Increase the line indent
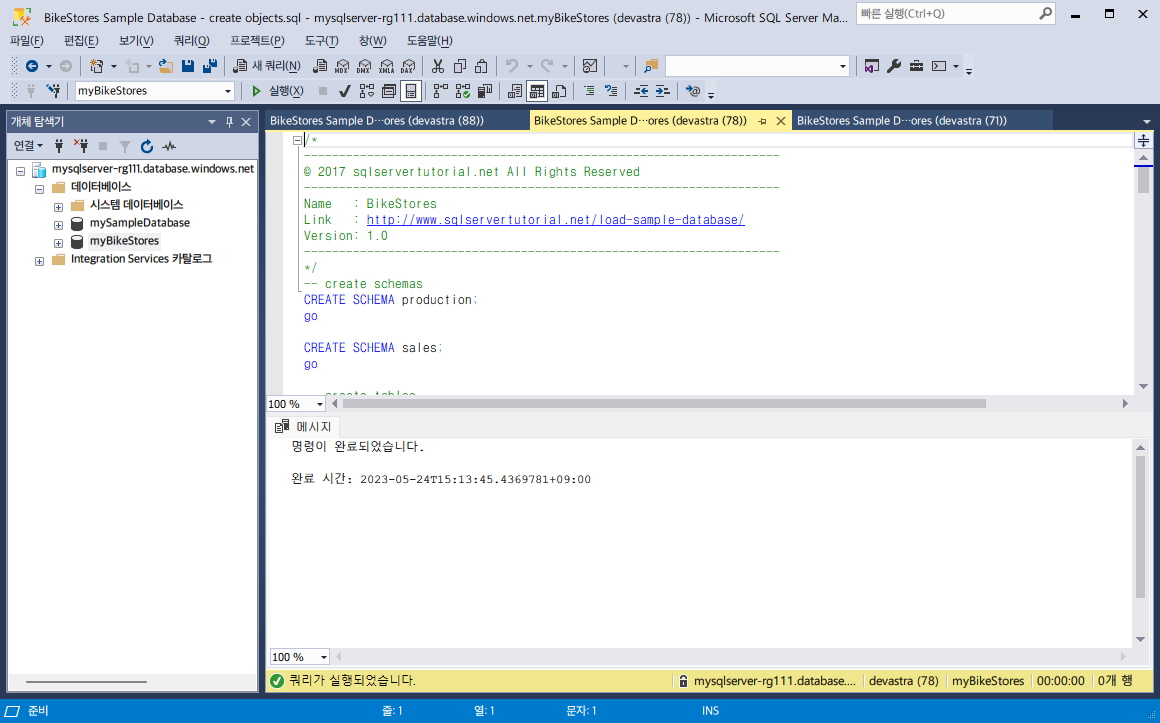1160x723 pixels. (x=663, y=91)
